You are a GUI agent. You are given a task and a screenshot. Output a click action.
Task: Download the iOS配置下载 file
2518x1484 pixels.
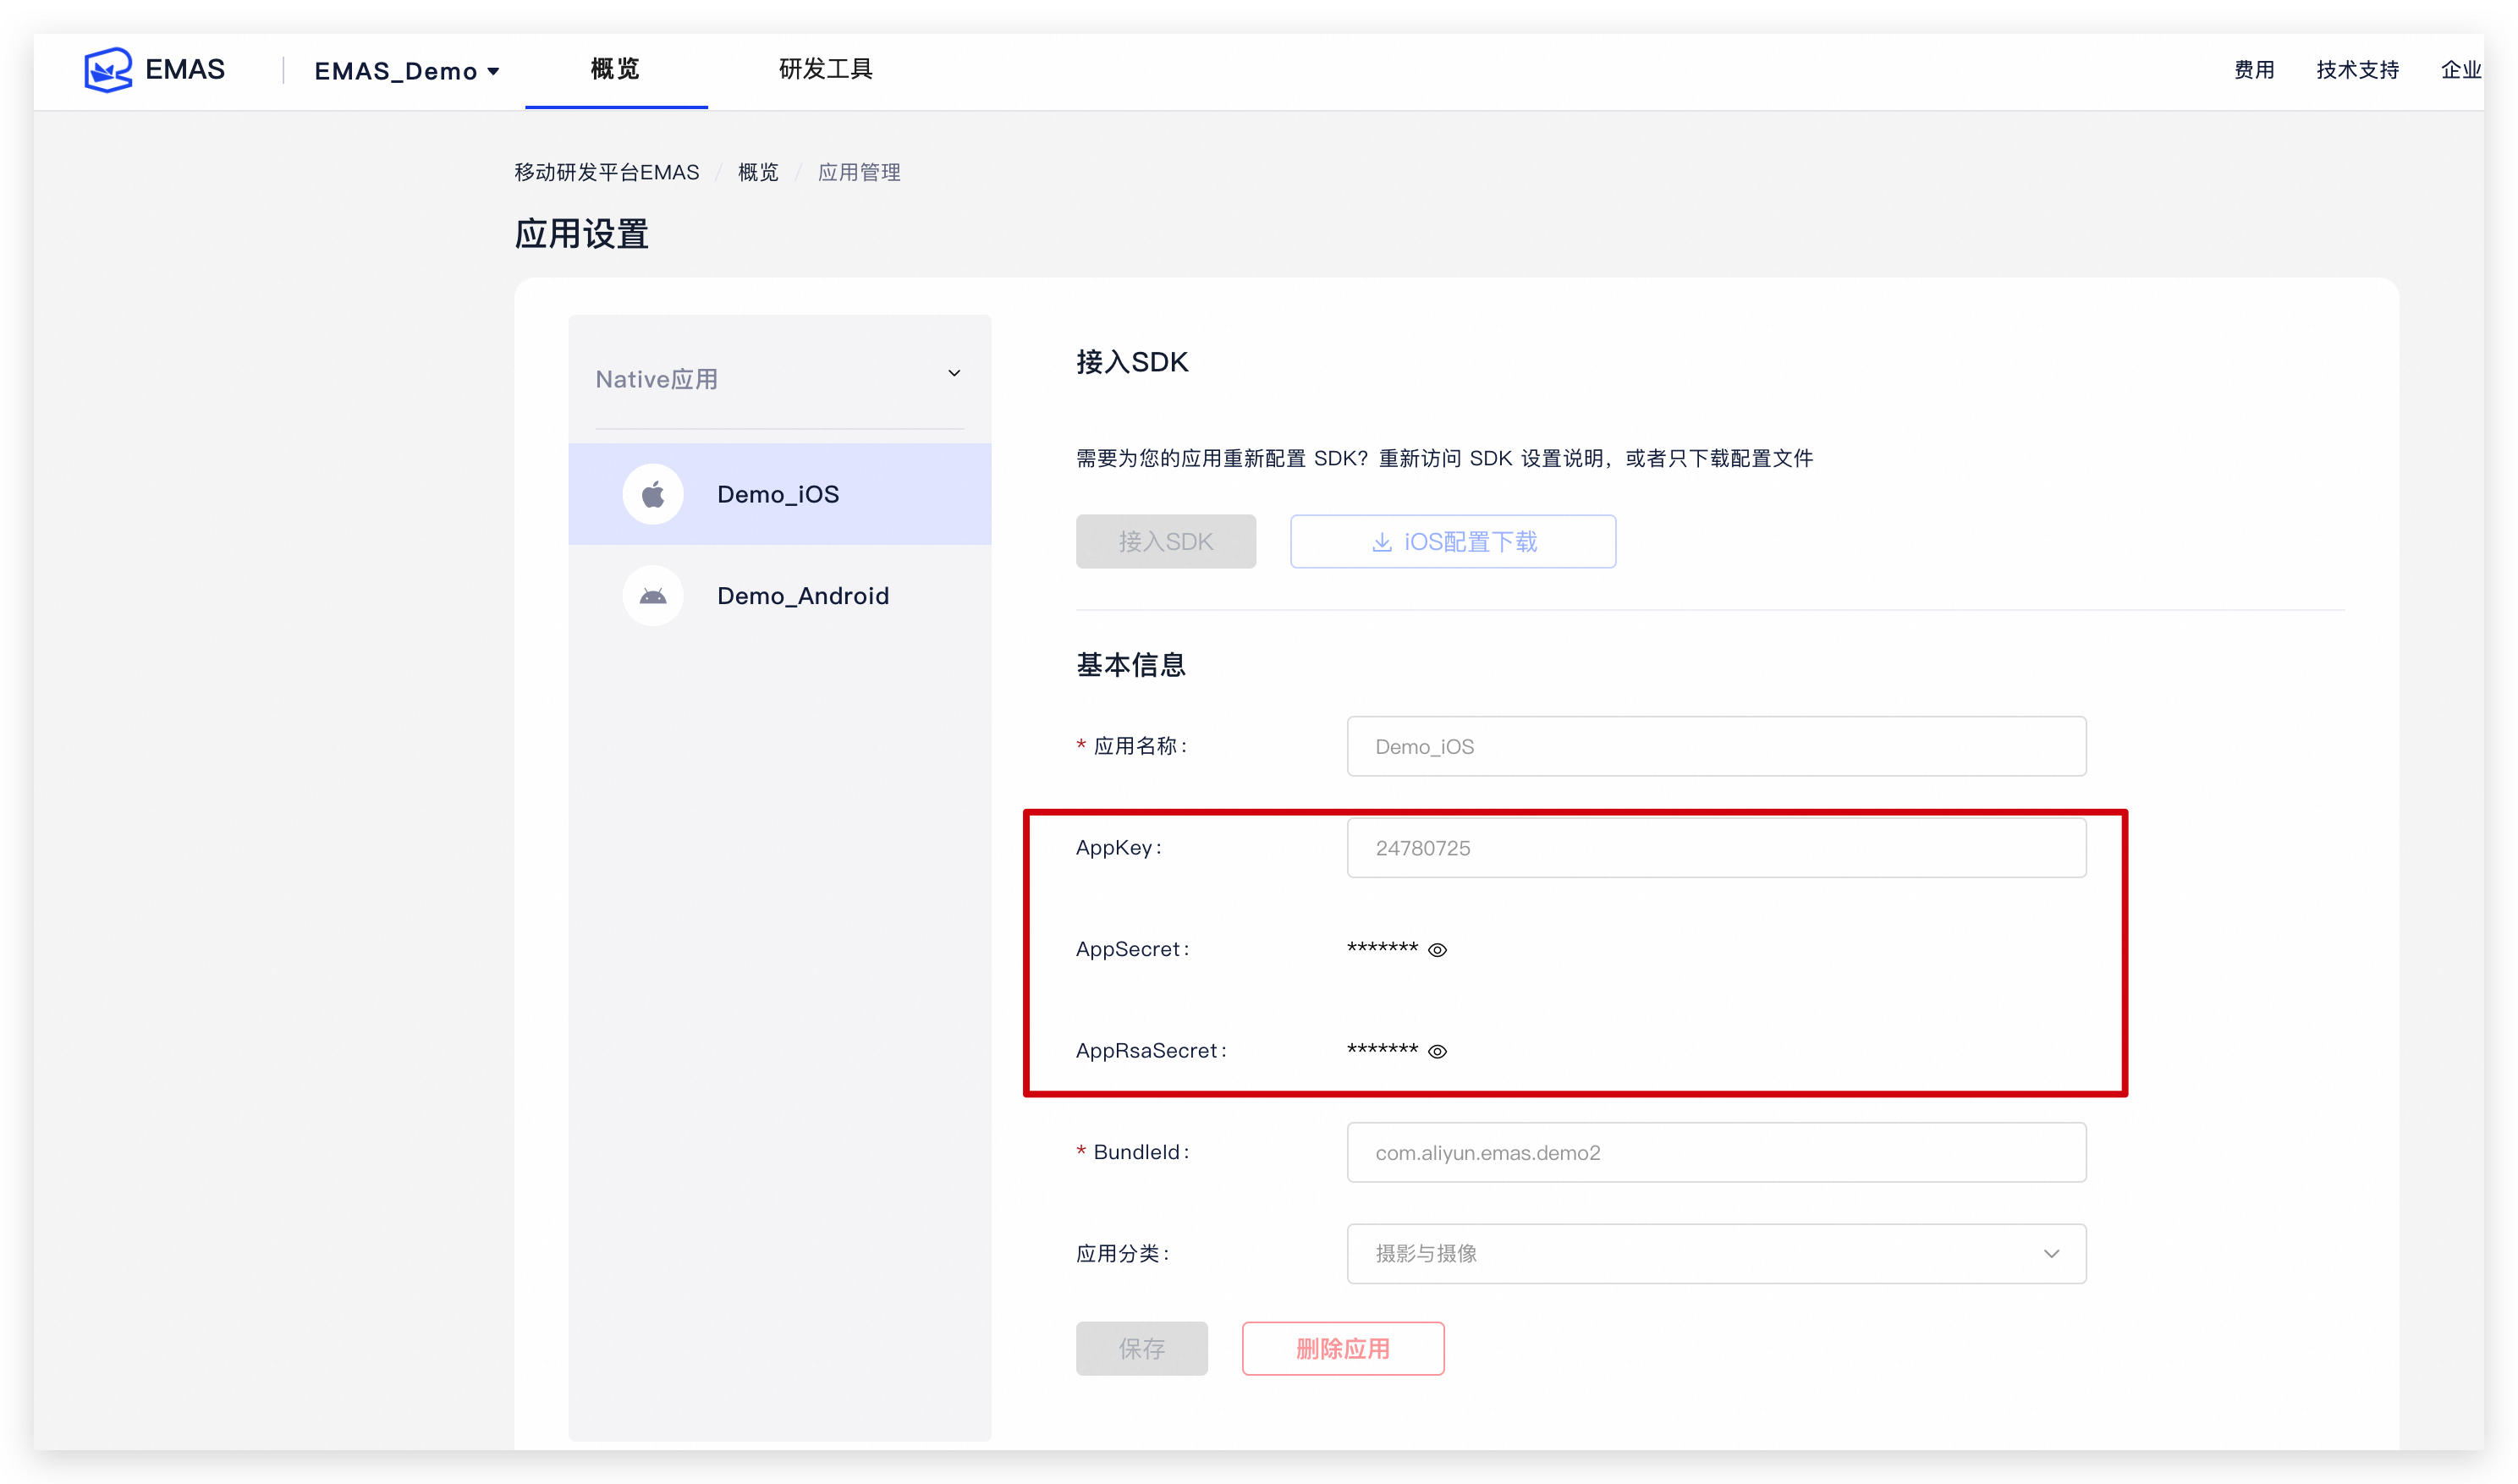1452,541
